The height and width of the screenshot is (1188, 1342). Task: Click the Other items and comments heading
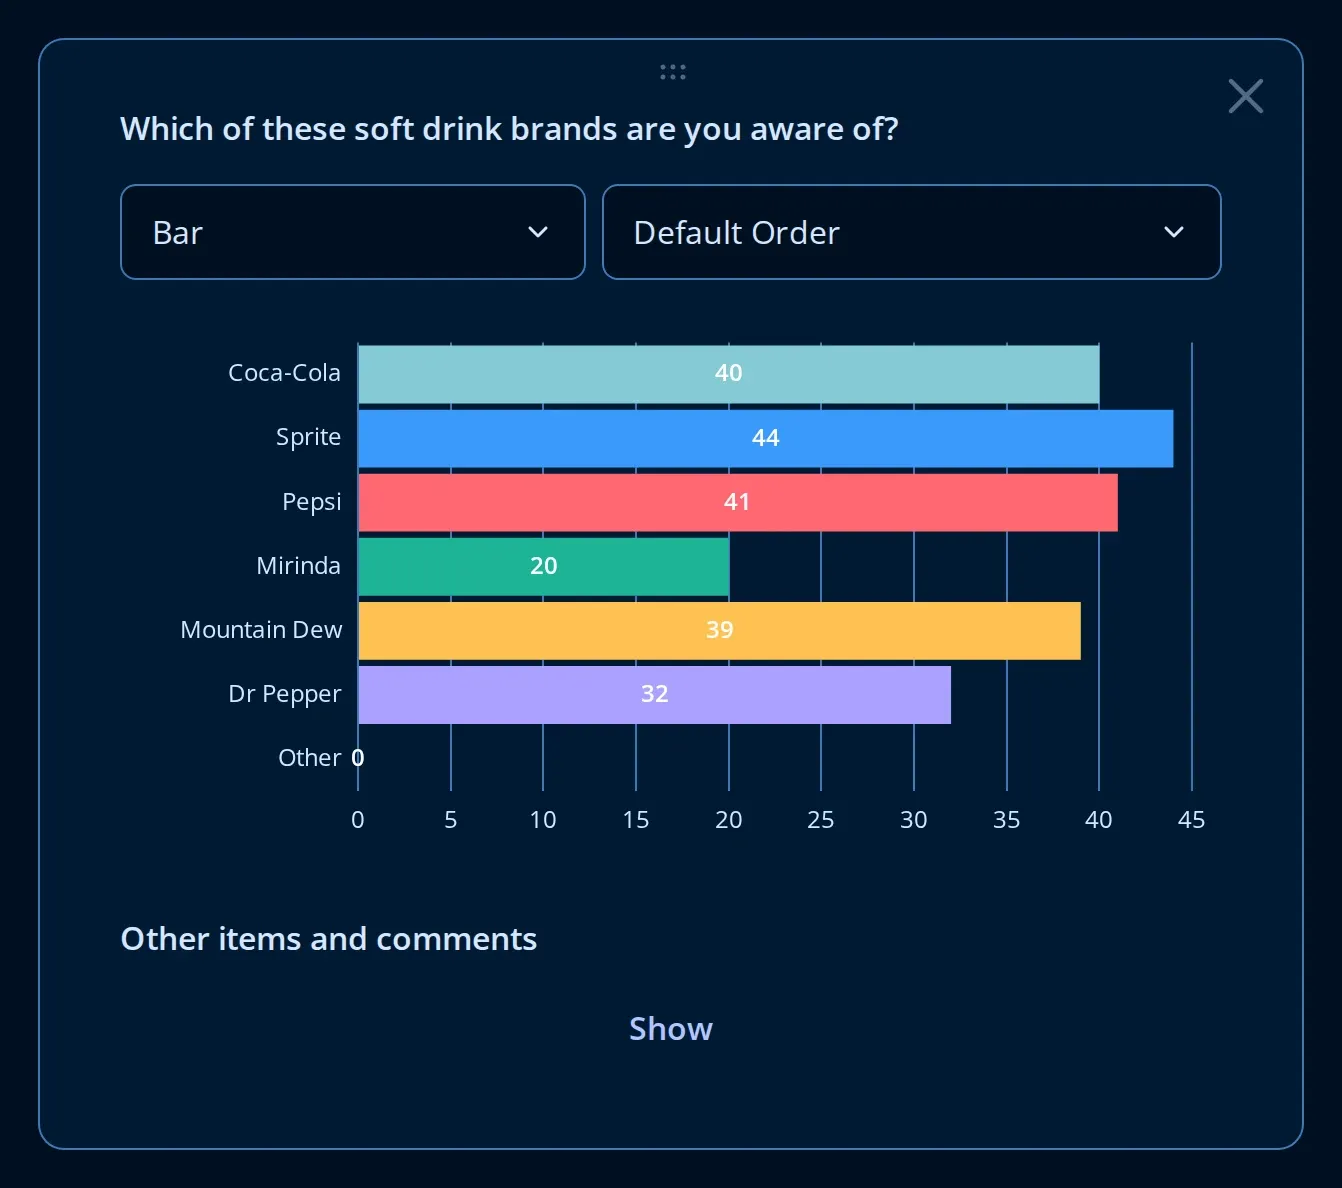pyautogui.click(x=328, y=939)
